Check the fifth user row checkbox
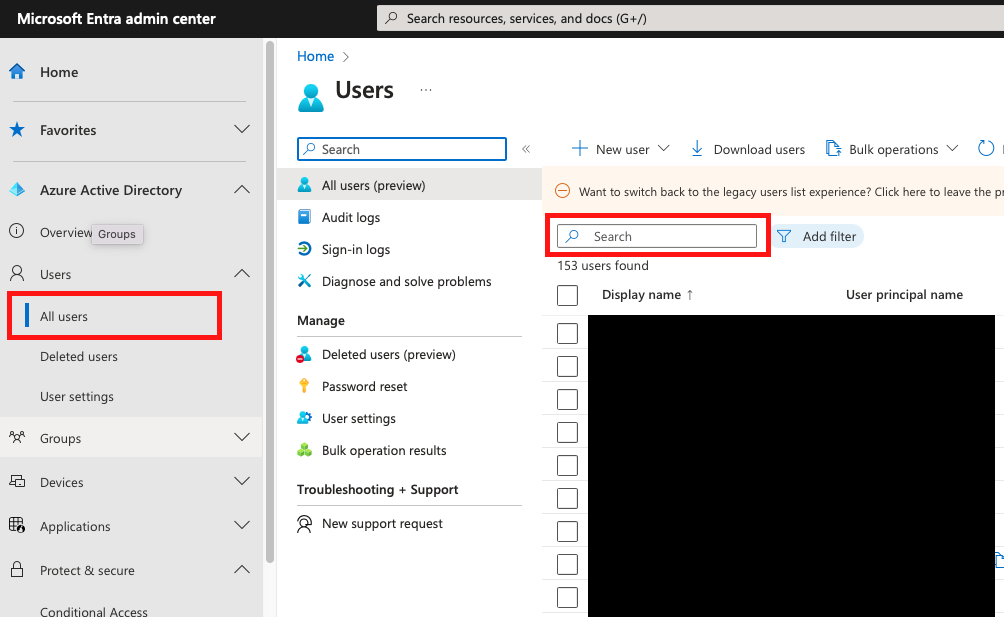Screen dimensions: 1004x617 [567, 465]
